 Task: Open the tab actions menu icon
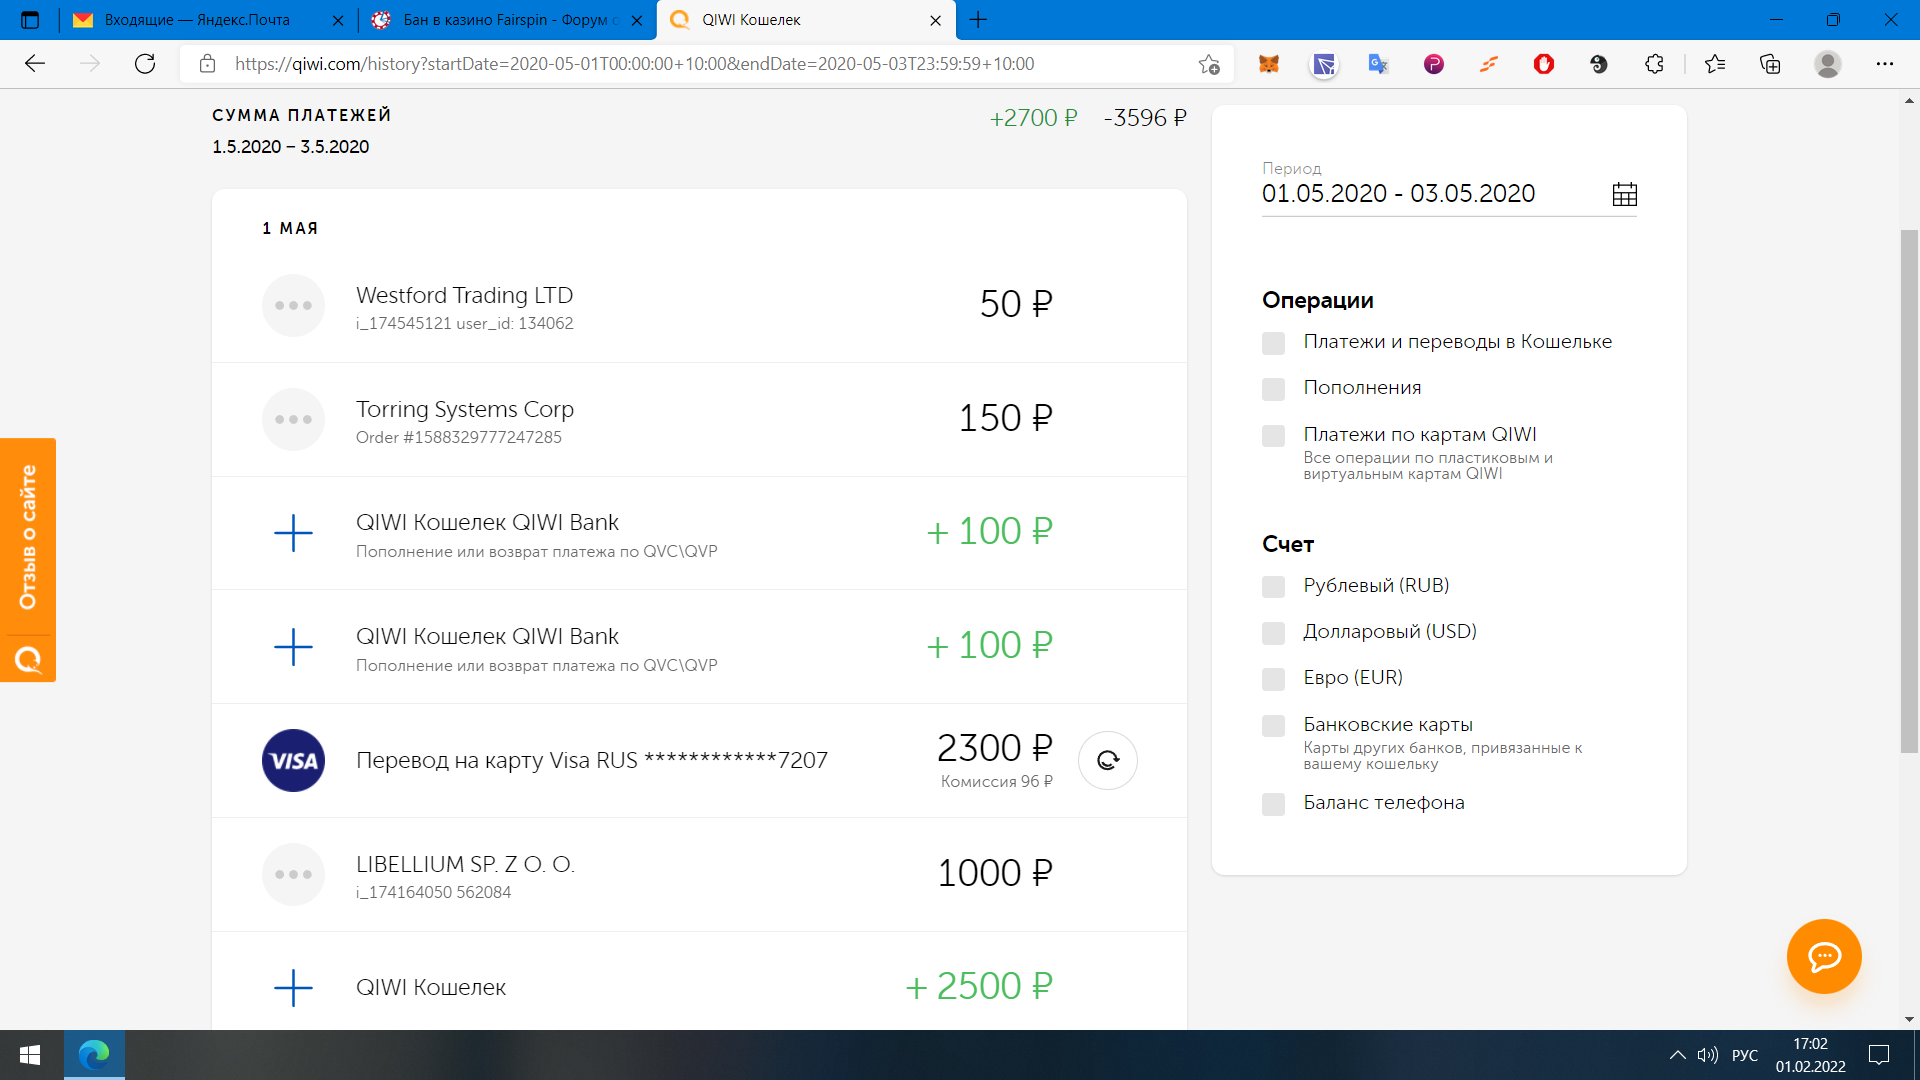tap(30, 20)
